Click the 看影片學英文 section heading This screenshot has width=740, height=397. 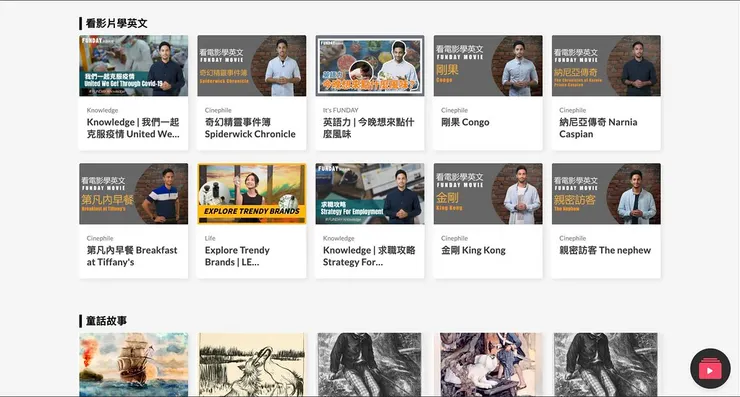pyautogui.click(x=116, y=23)
